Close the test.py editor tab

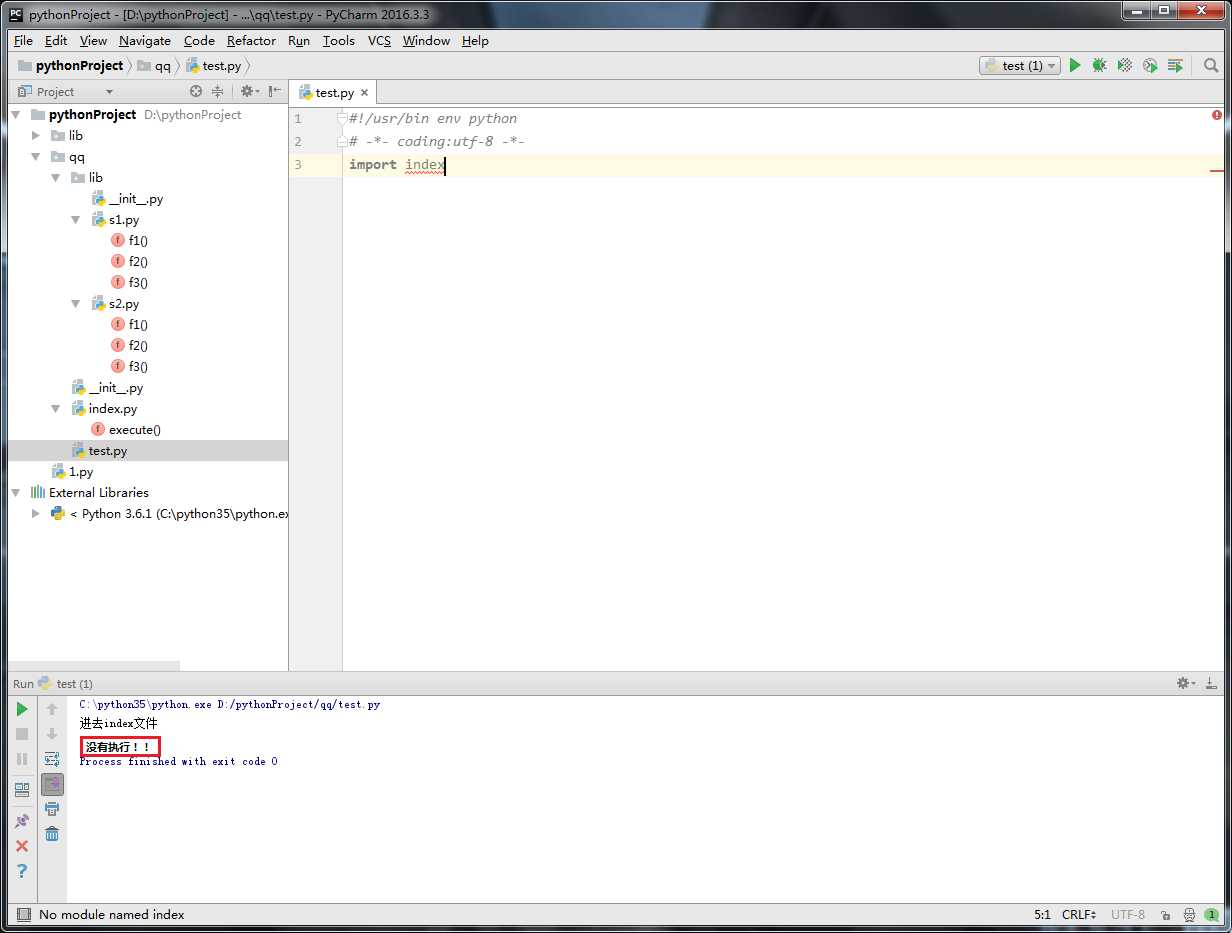[365, 92]
